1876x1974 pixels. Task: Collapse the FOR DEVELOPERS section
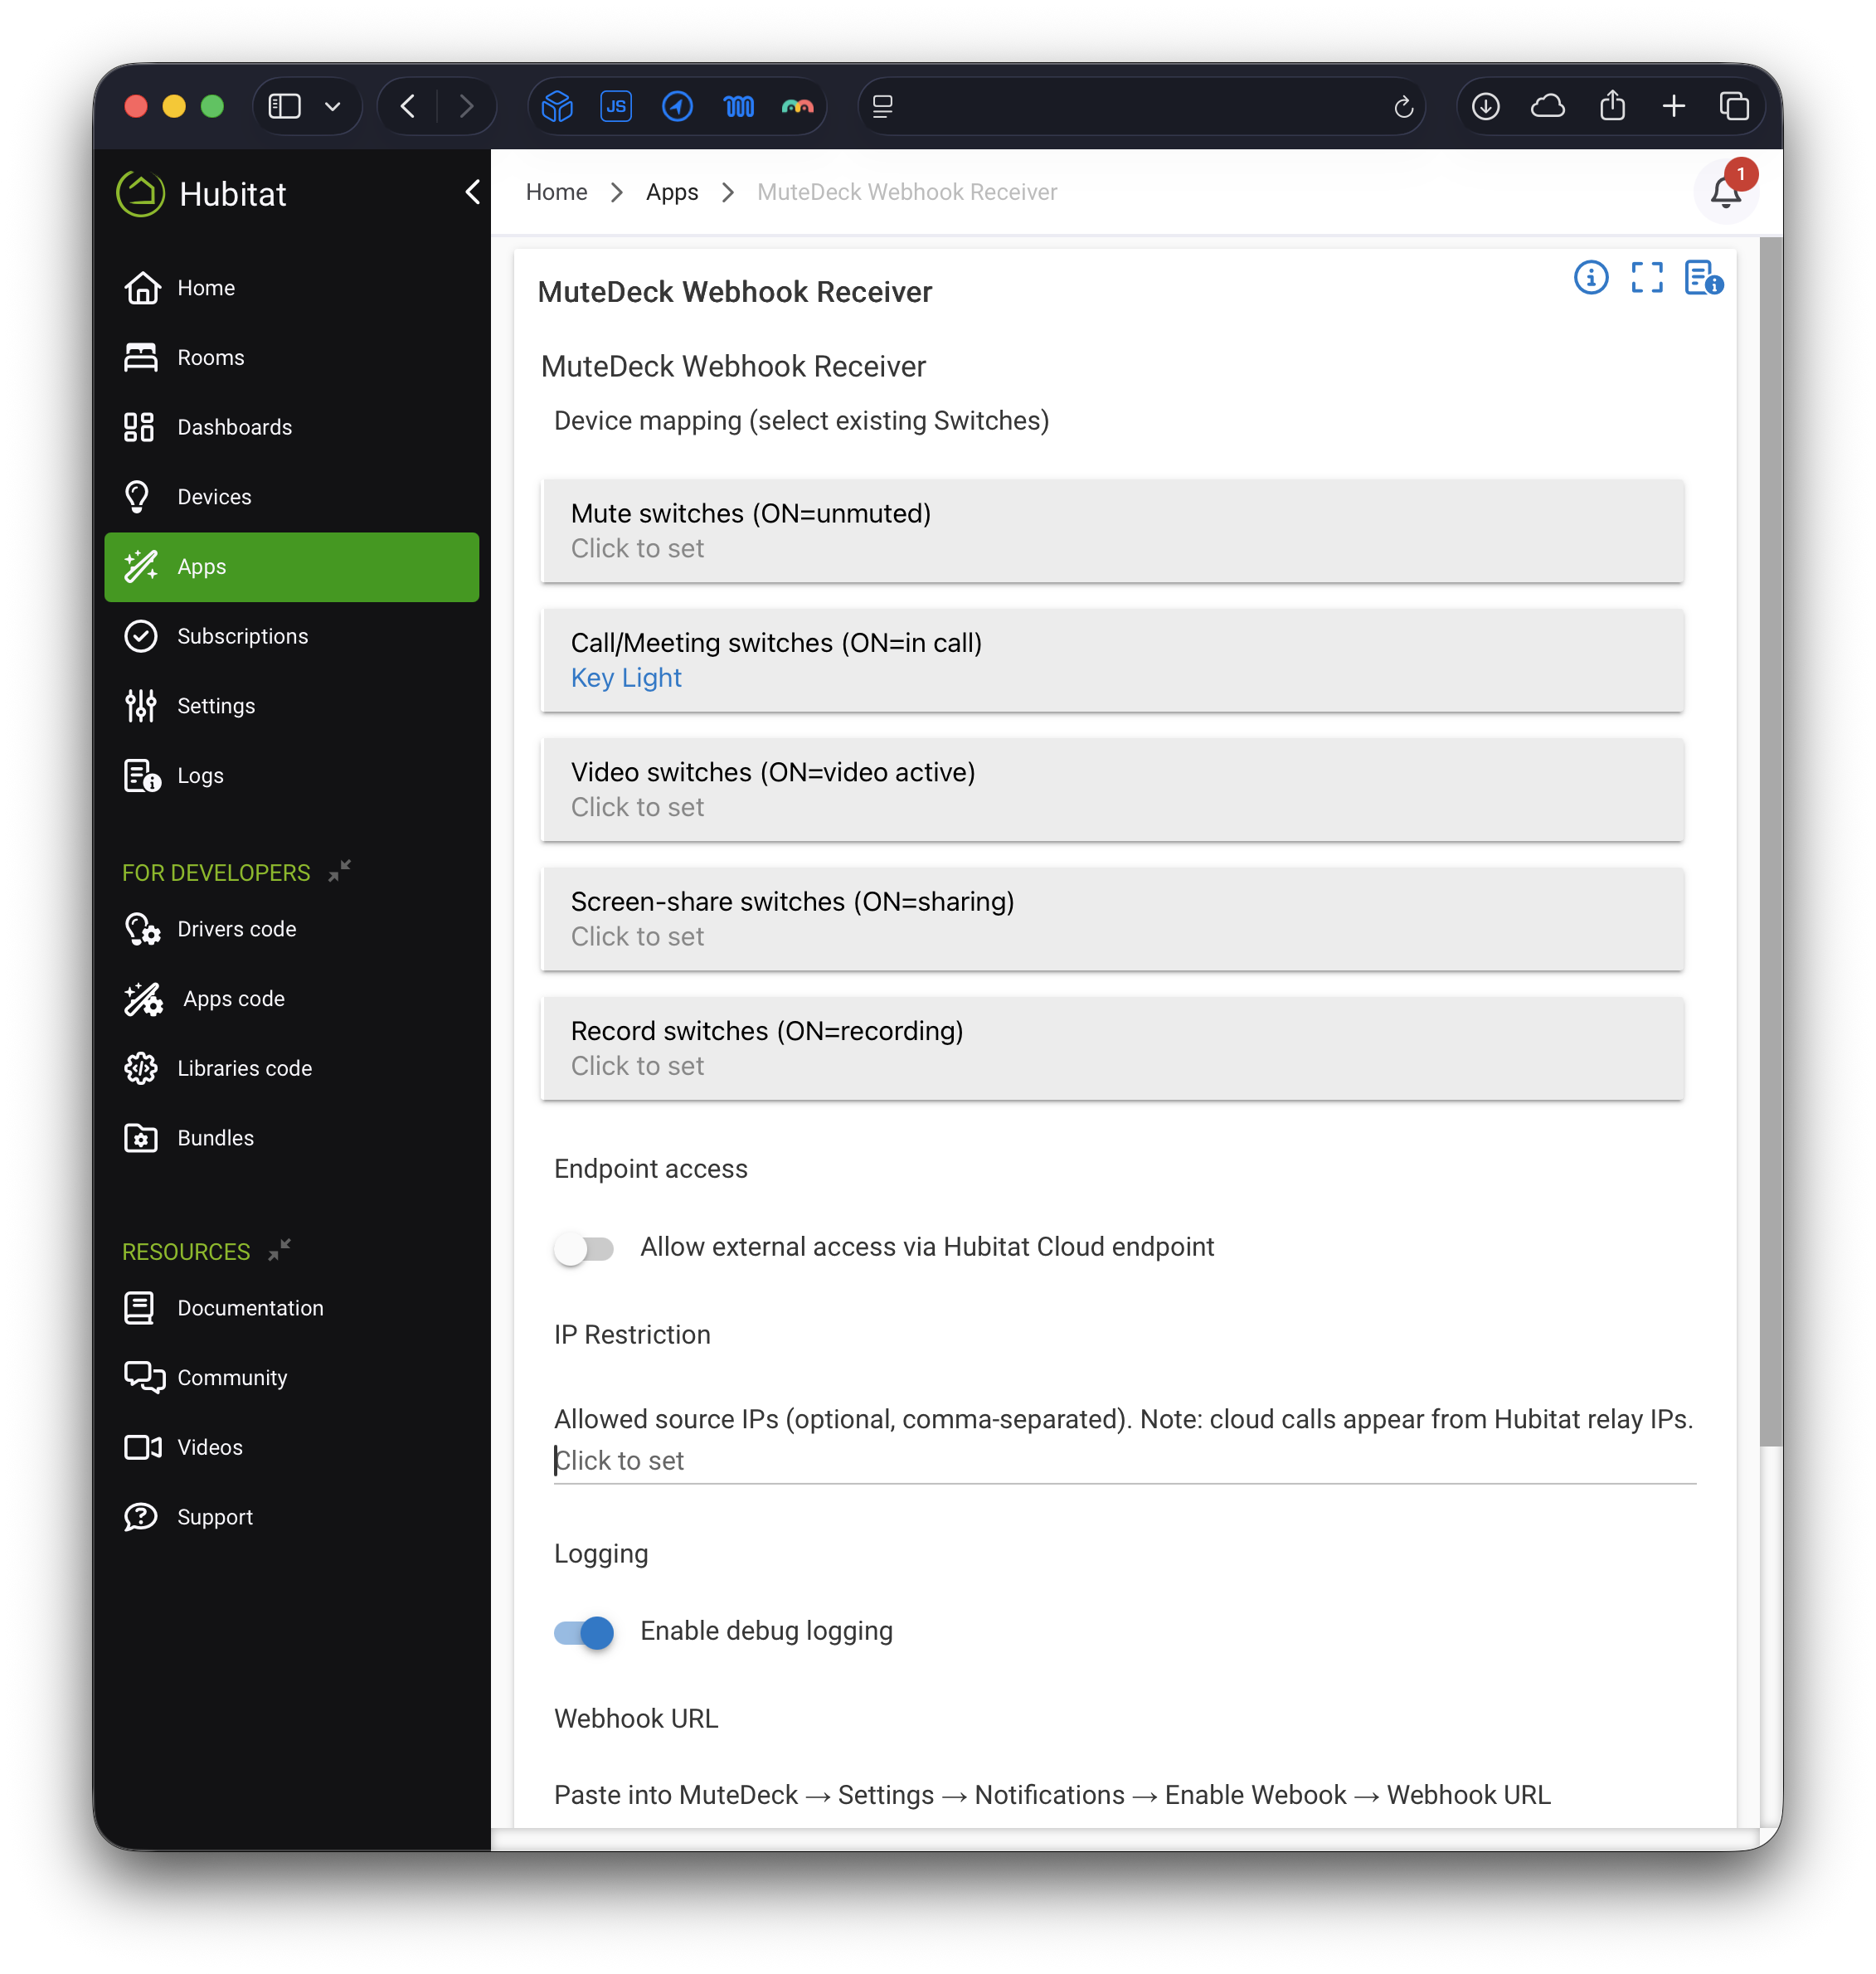coord(339,869)
